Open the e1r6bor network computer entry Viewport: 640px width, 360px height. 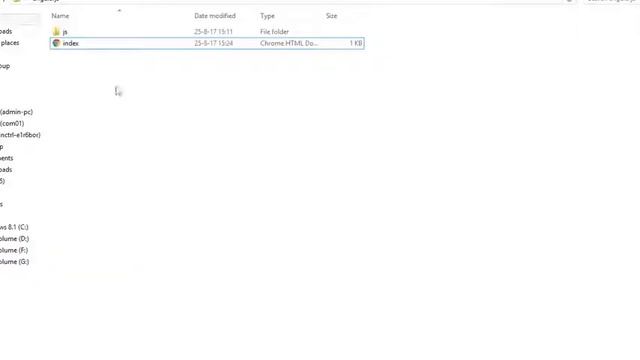pyautogui.click(x=20, y=135)
